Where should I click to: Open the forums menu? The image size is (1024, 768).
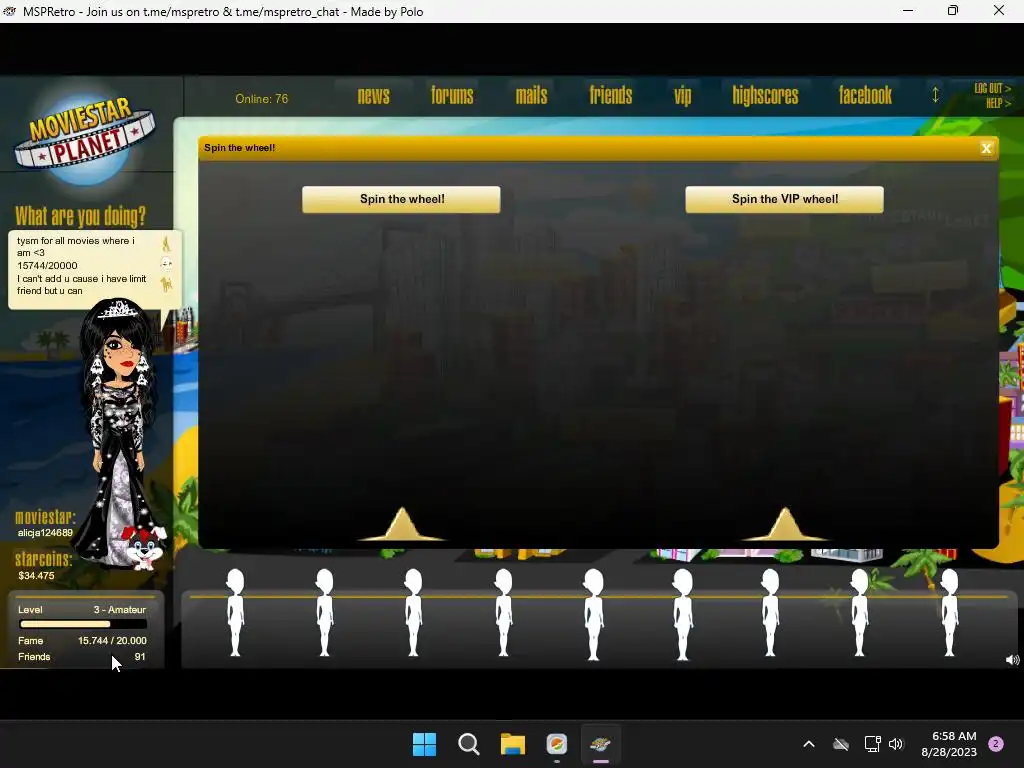[x=452, y=96]
